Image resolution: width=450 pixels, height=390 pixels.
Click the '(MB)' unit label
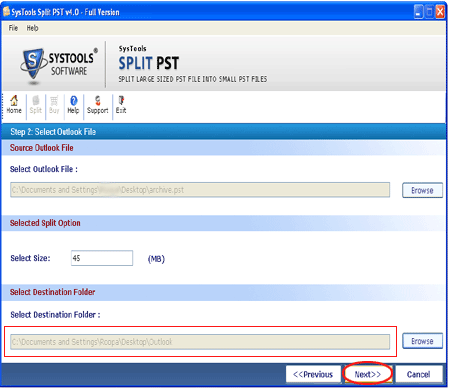pos(156,259)
